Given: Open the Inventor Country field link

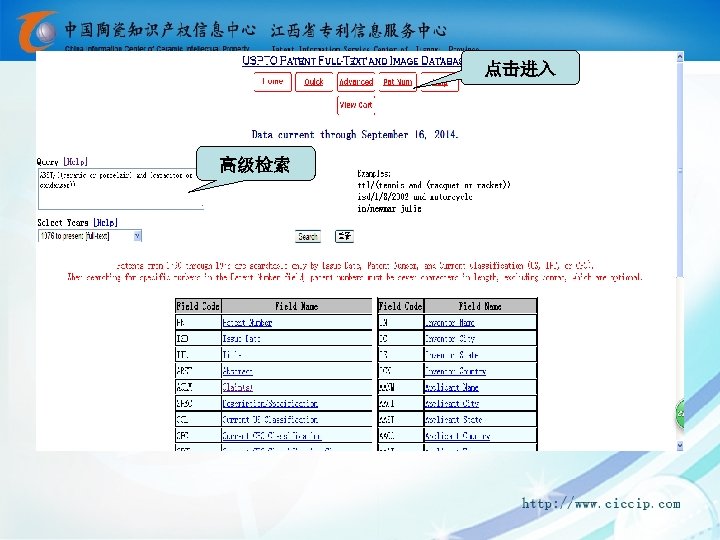Looking at the screenshot, I should [456, 371].
